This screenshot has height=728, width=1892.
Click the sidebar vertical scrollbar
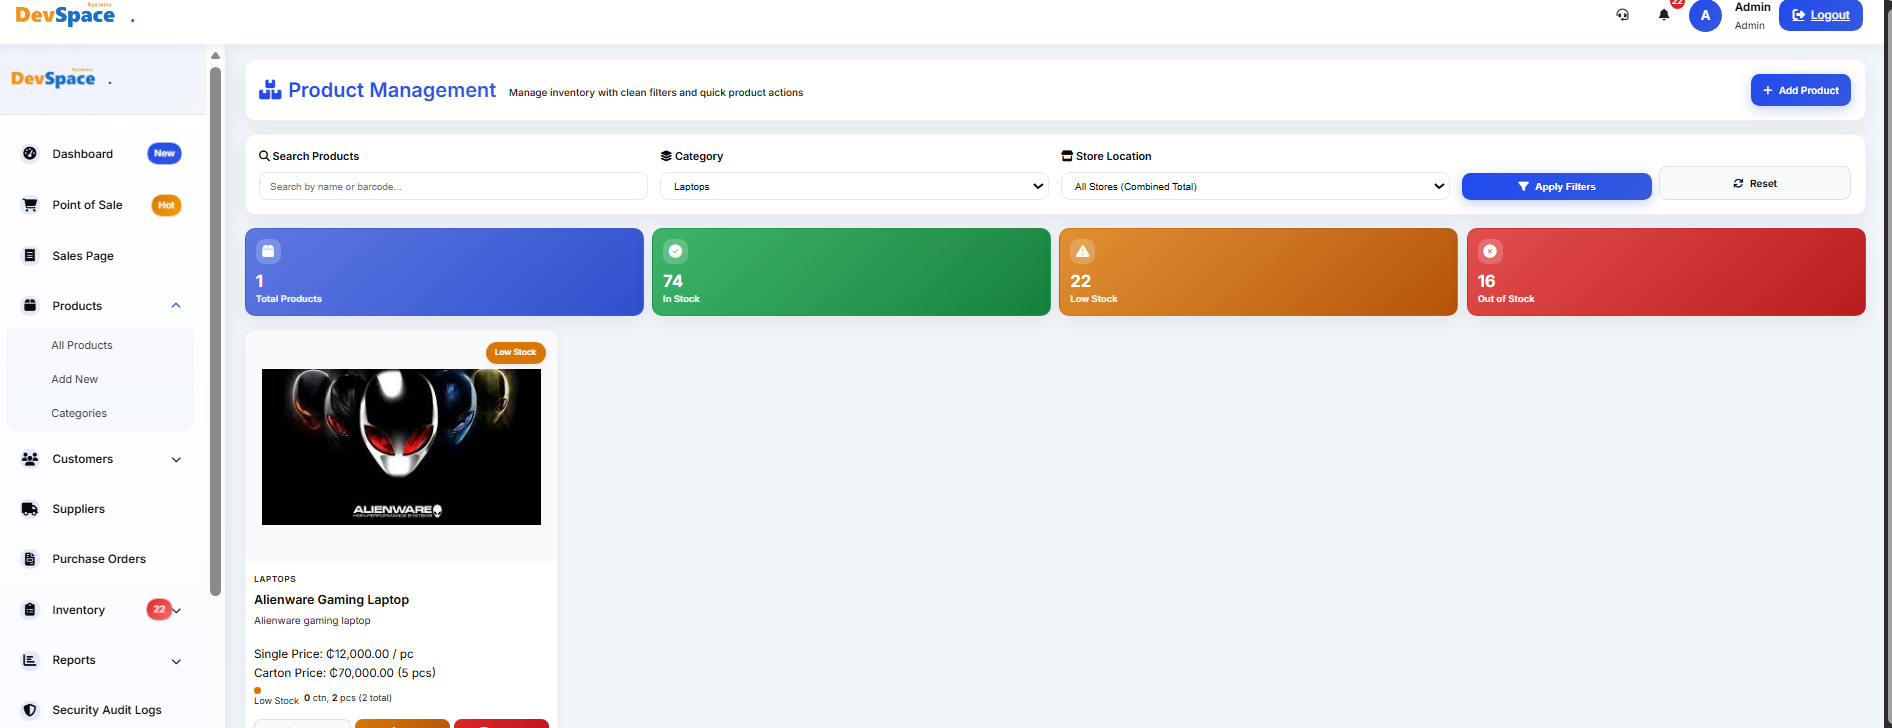[x=215, y=330]
